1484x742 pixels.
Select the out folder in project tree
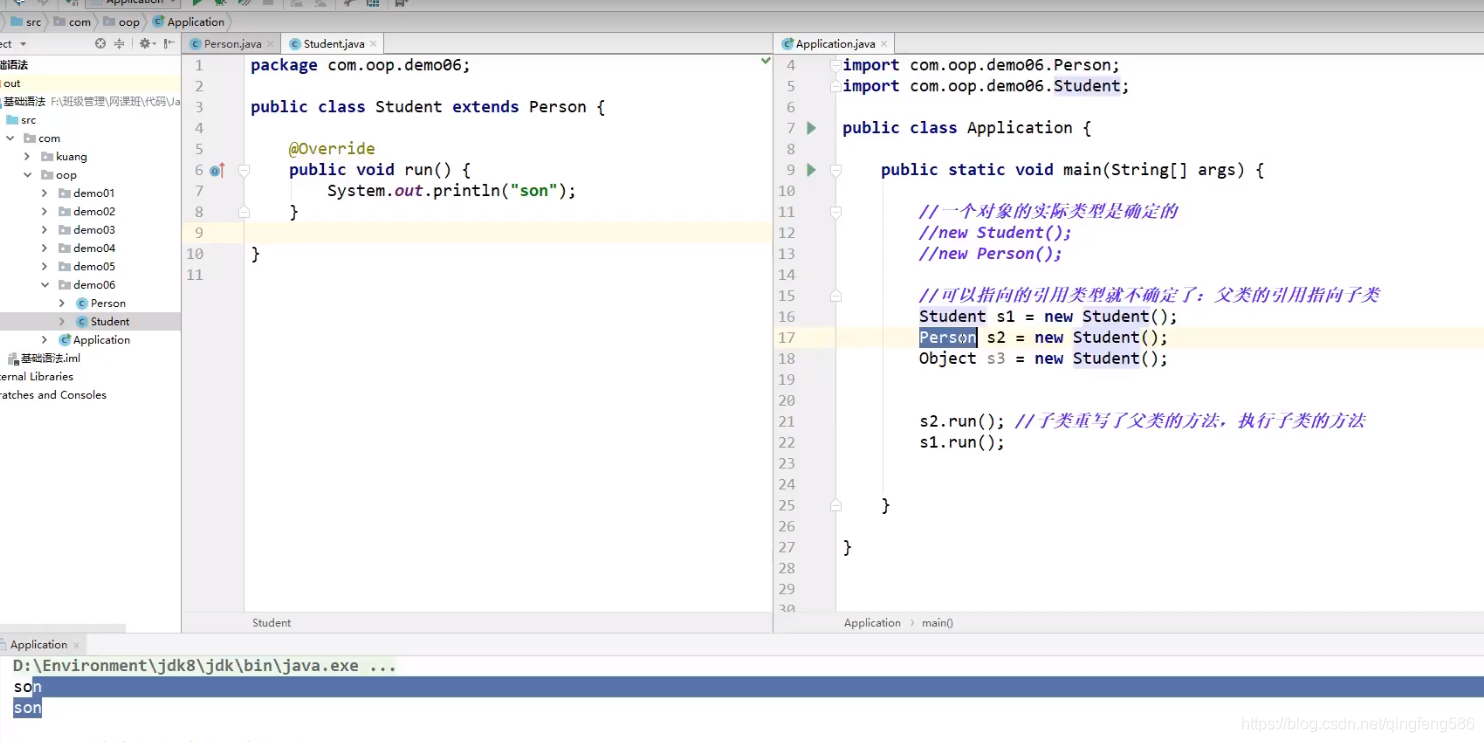(x=11, y=83)
